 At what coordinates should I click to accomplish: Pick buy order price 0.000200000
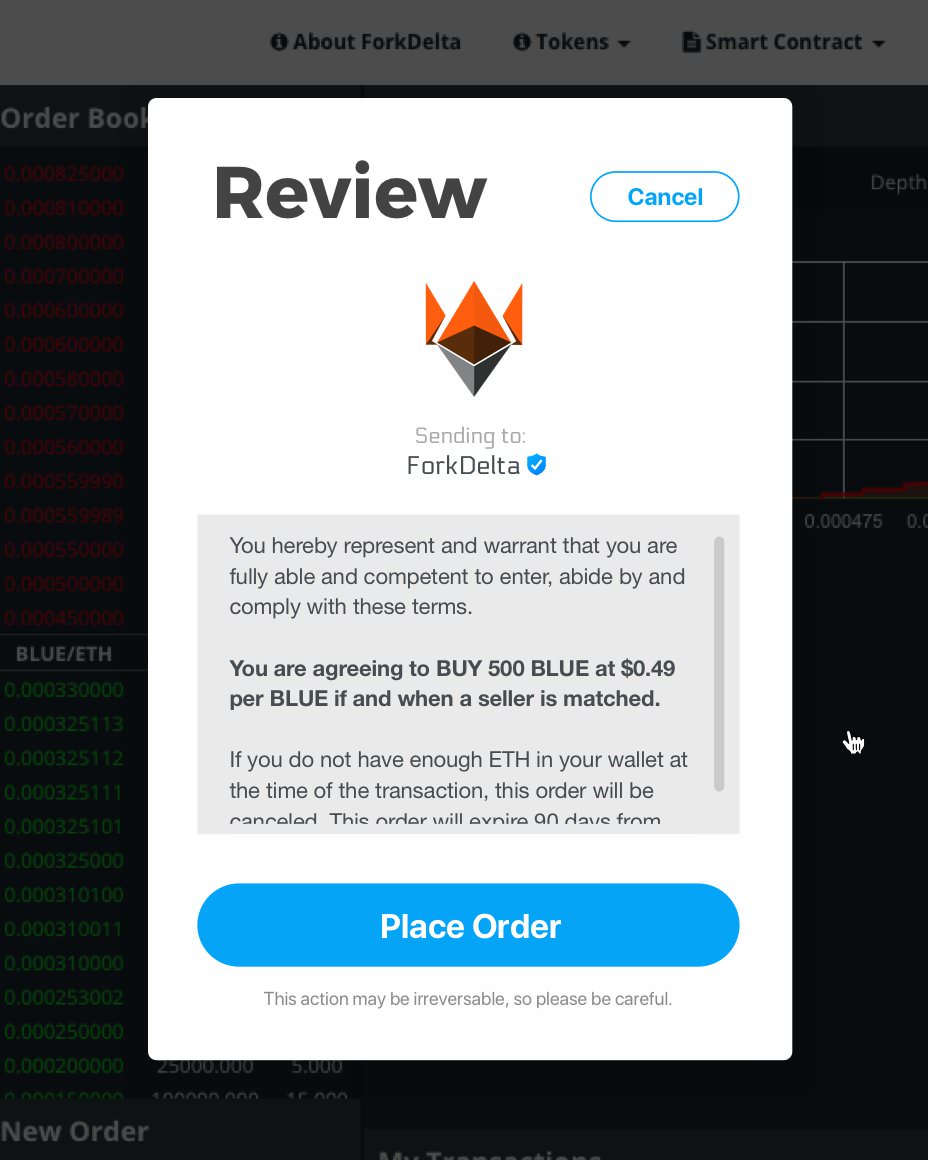pyautogui.click(x=64, y=1066)
